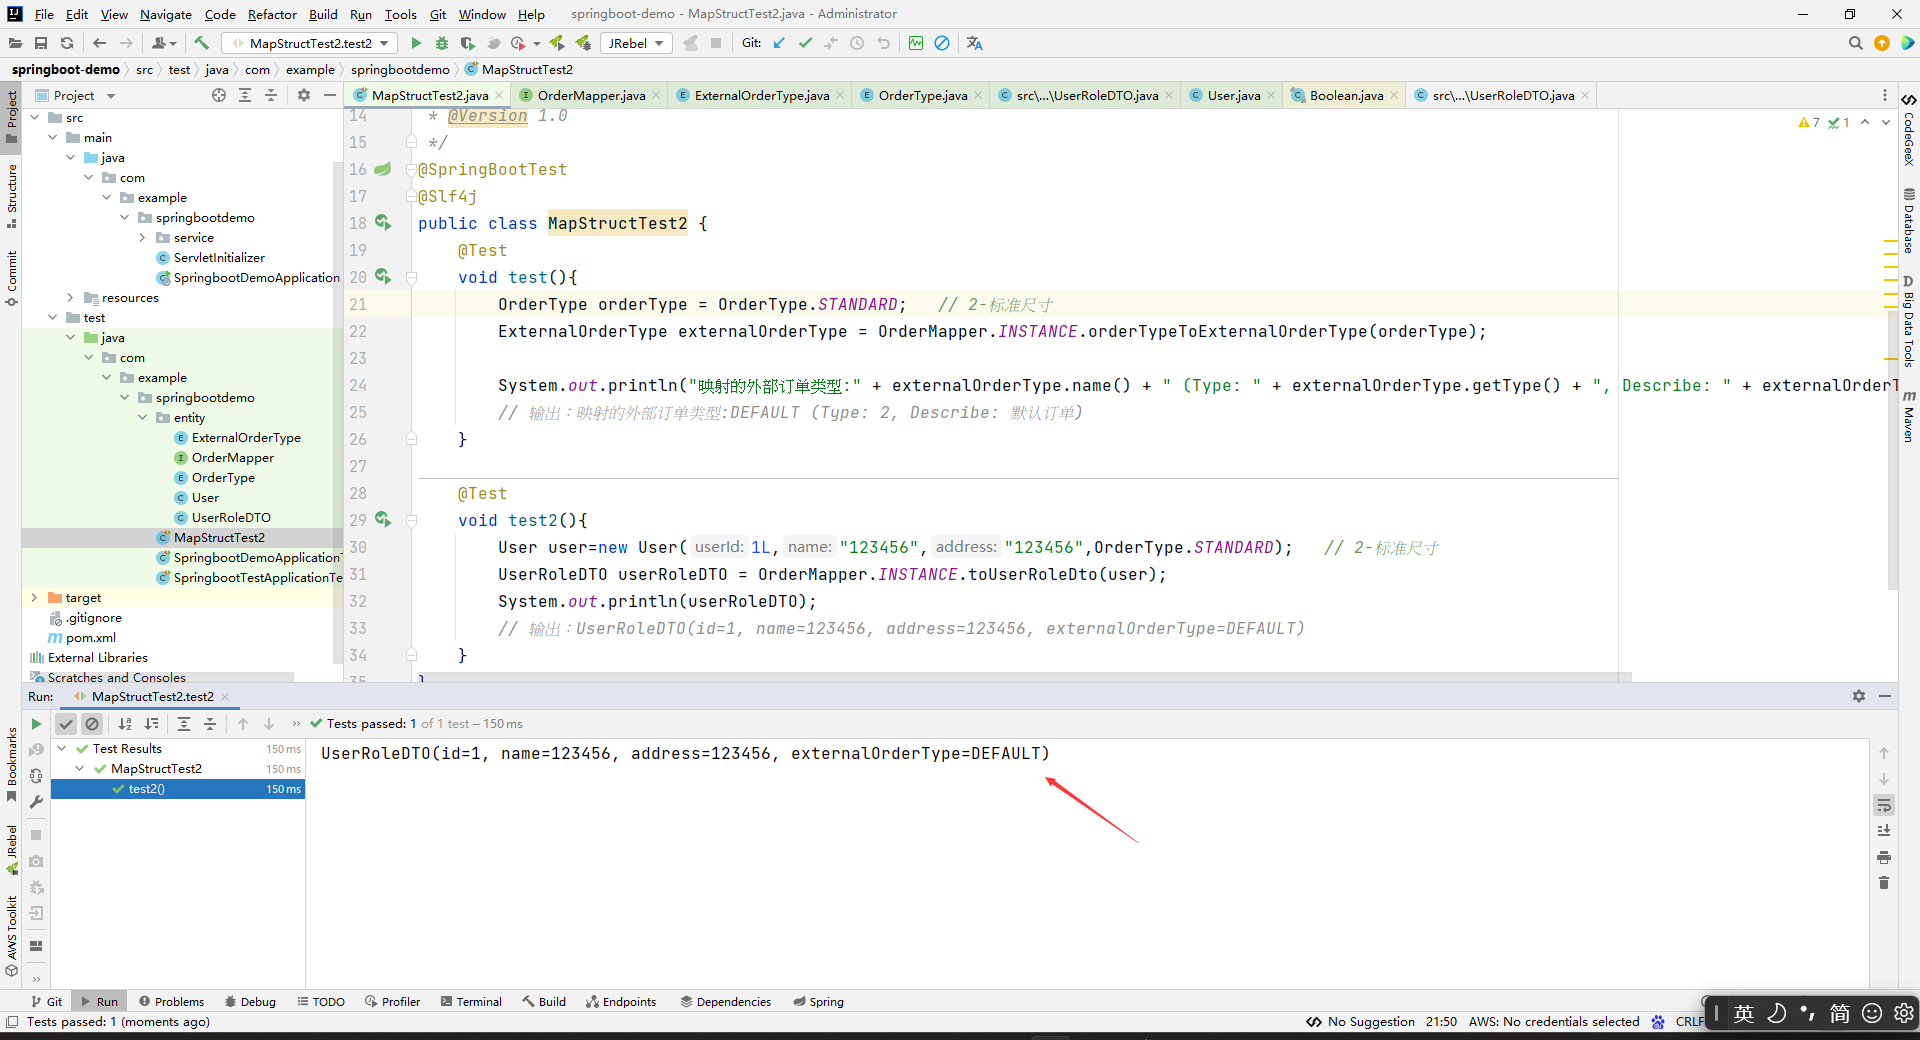Switch to the OrderMapper.java editor tab
Viewport: 1920px width, 1040px height.
[591, 95]
